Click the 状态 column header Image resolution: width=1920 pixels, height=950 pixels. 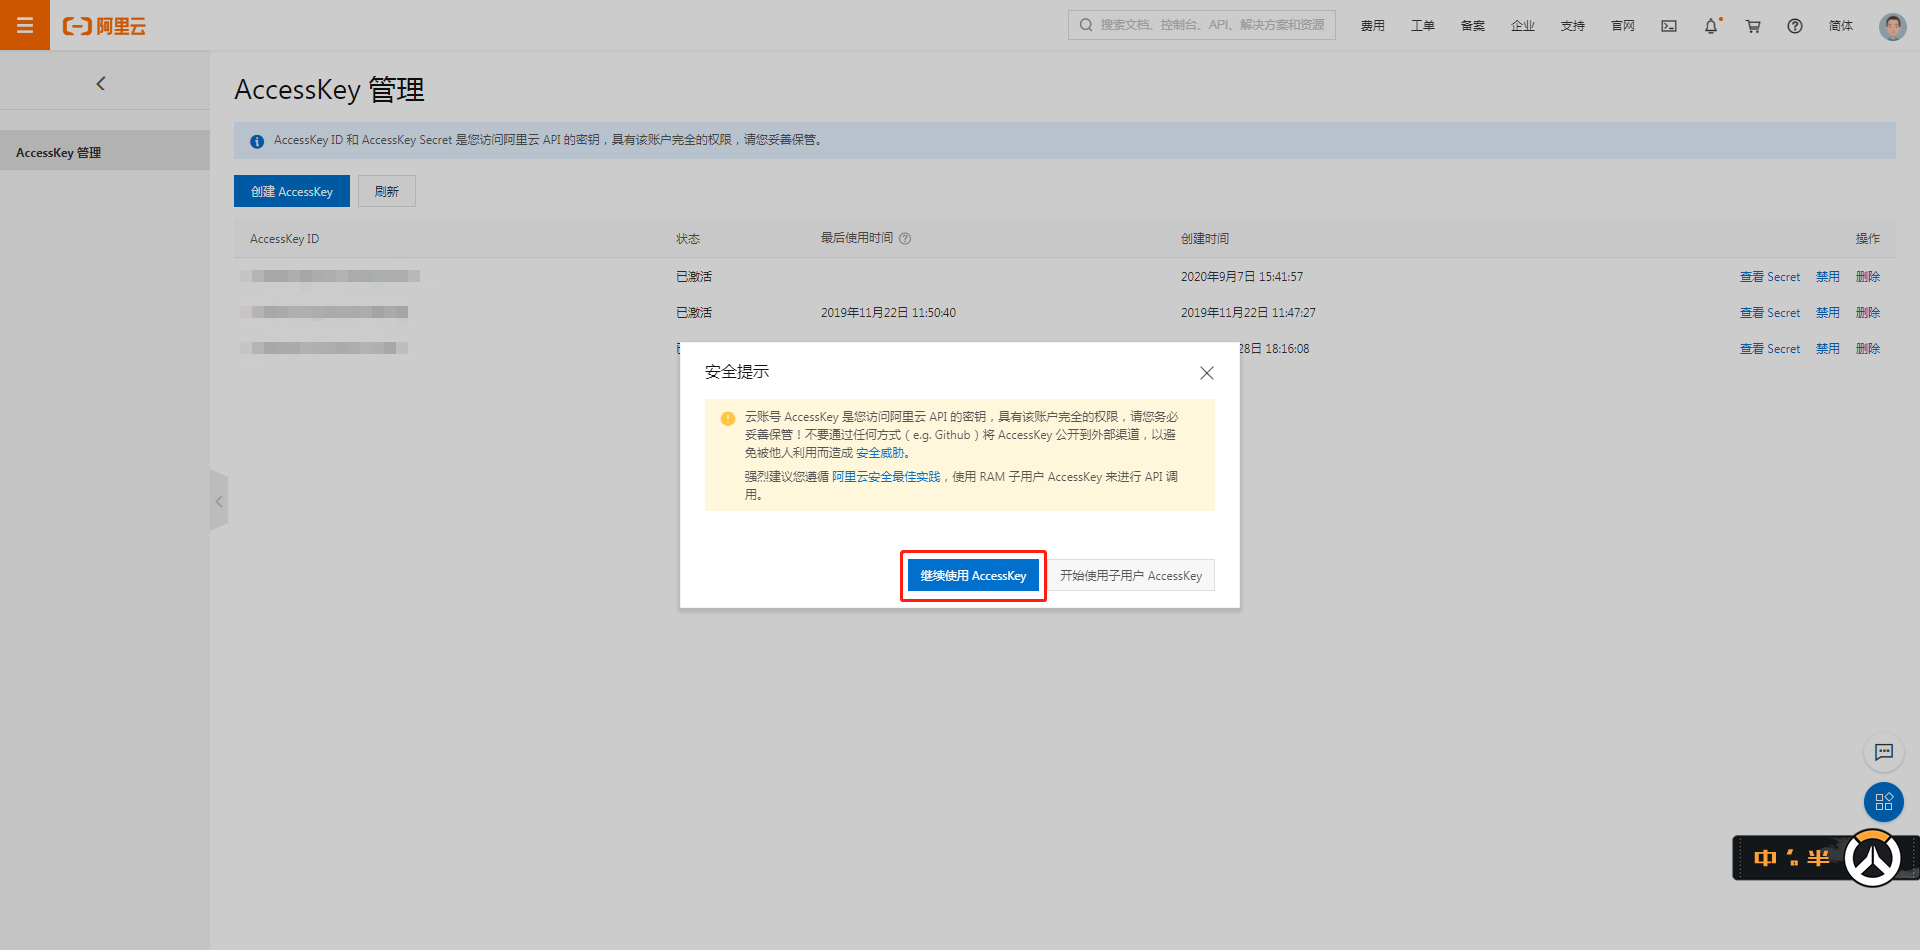coord(688,239)
